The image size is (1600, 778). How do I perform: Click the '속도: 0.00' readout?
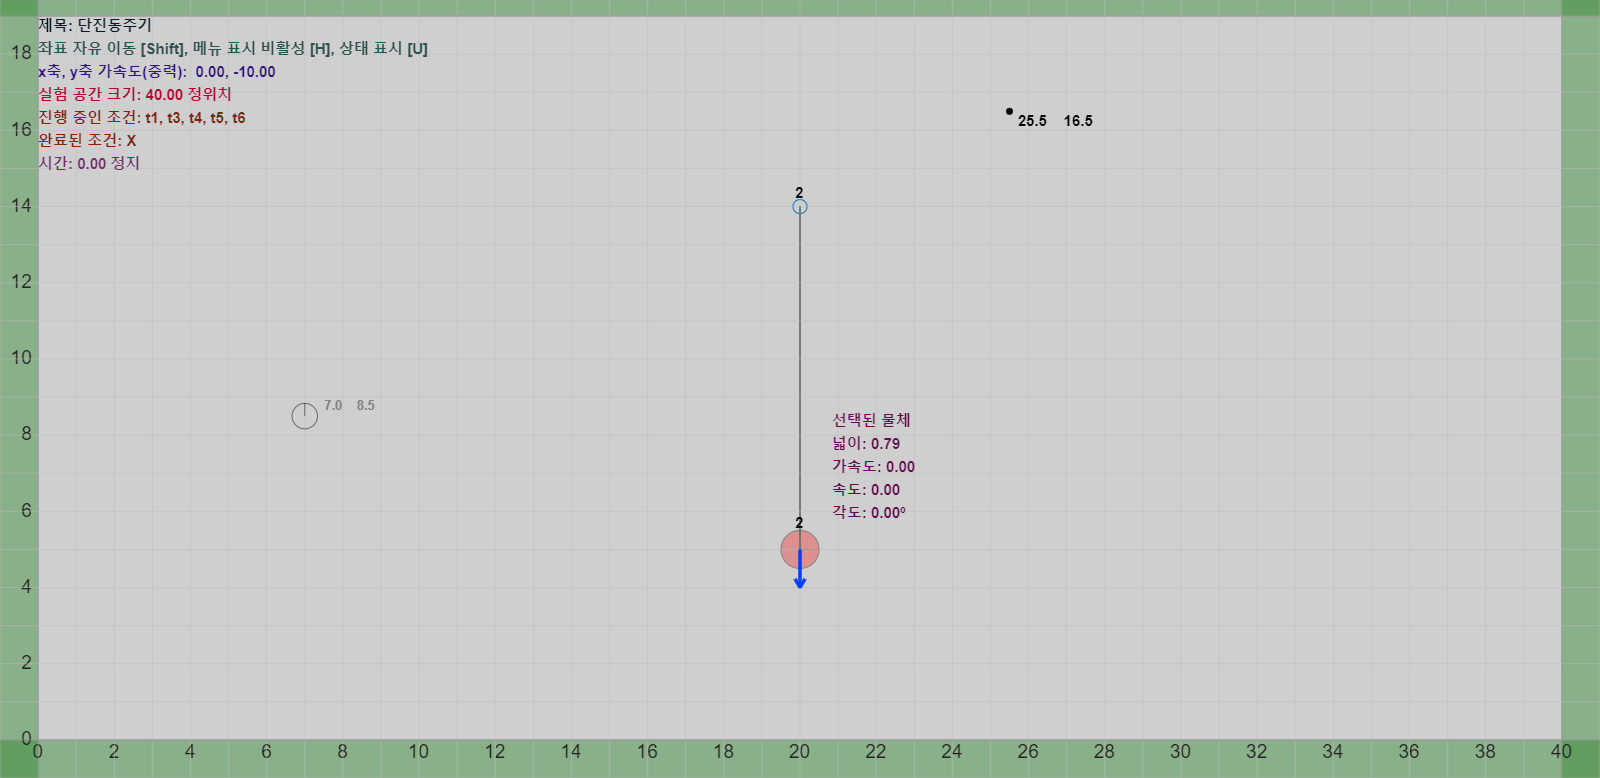(x=866, y=490)
